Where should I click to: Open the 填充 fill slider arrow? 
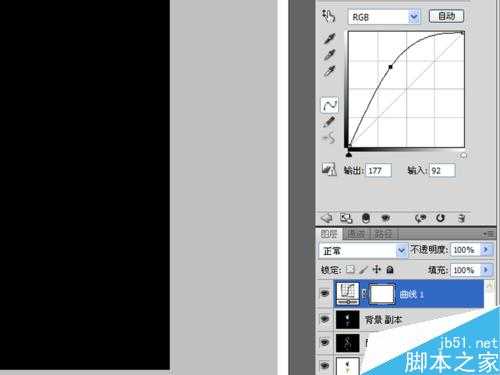coord(485,270)
